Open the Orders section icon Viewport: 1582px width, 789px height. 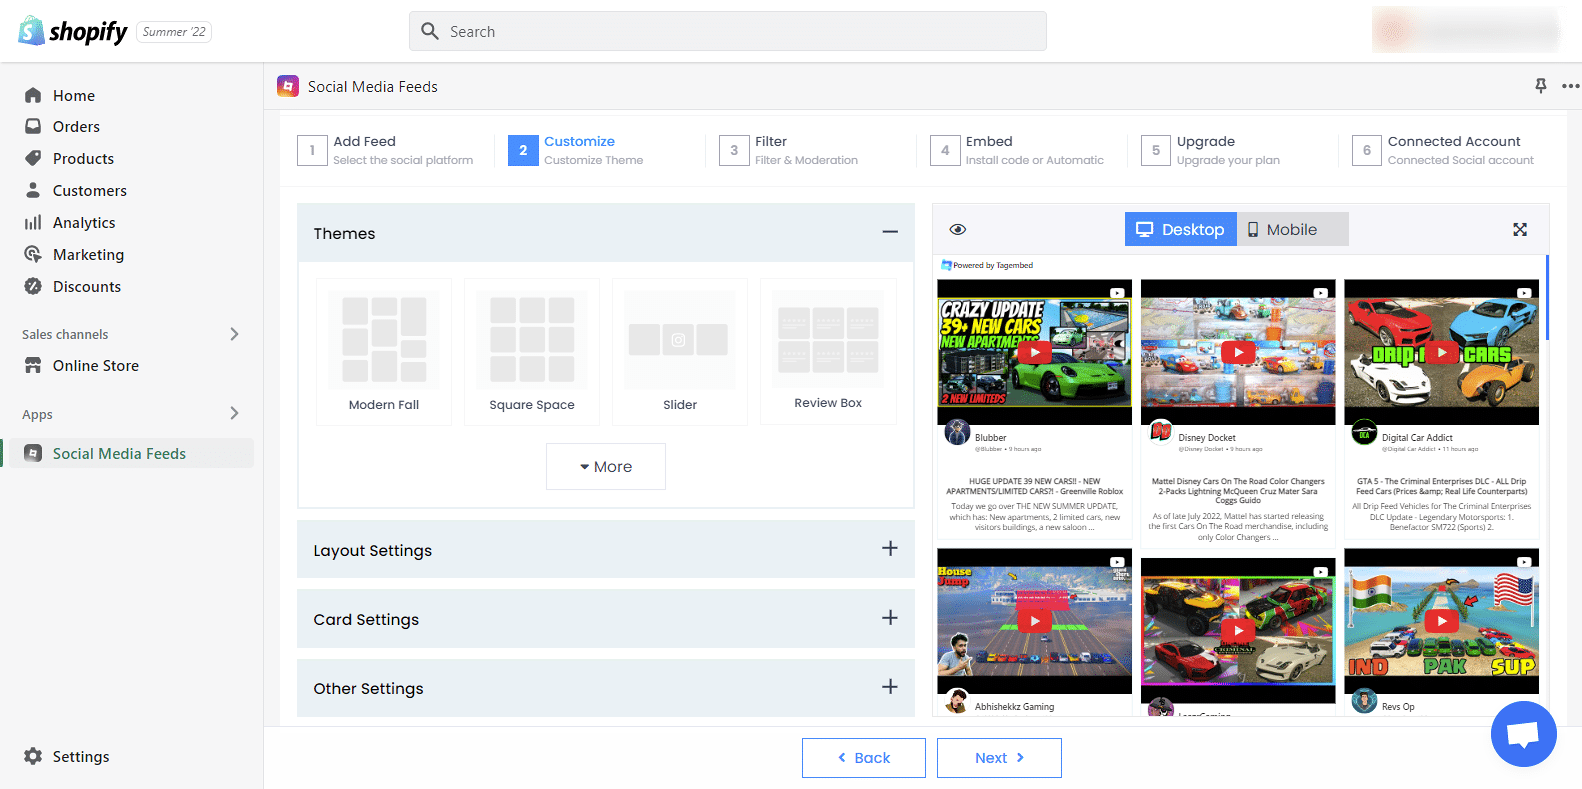(33, 127)
